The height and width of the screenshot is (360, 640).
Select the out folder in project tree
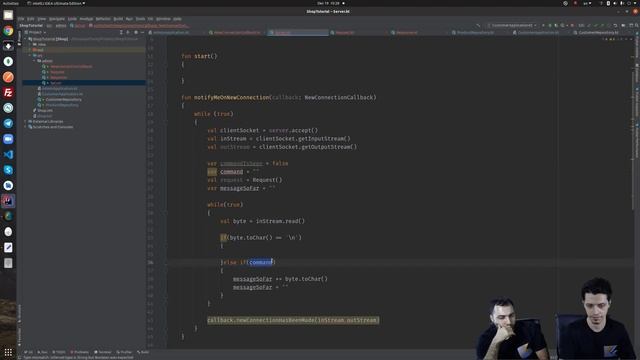coord(84,50)
